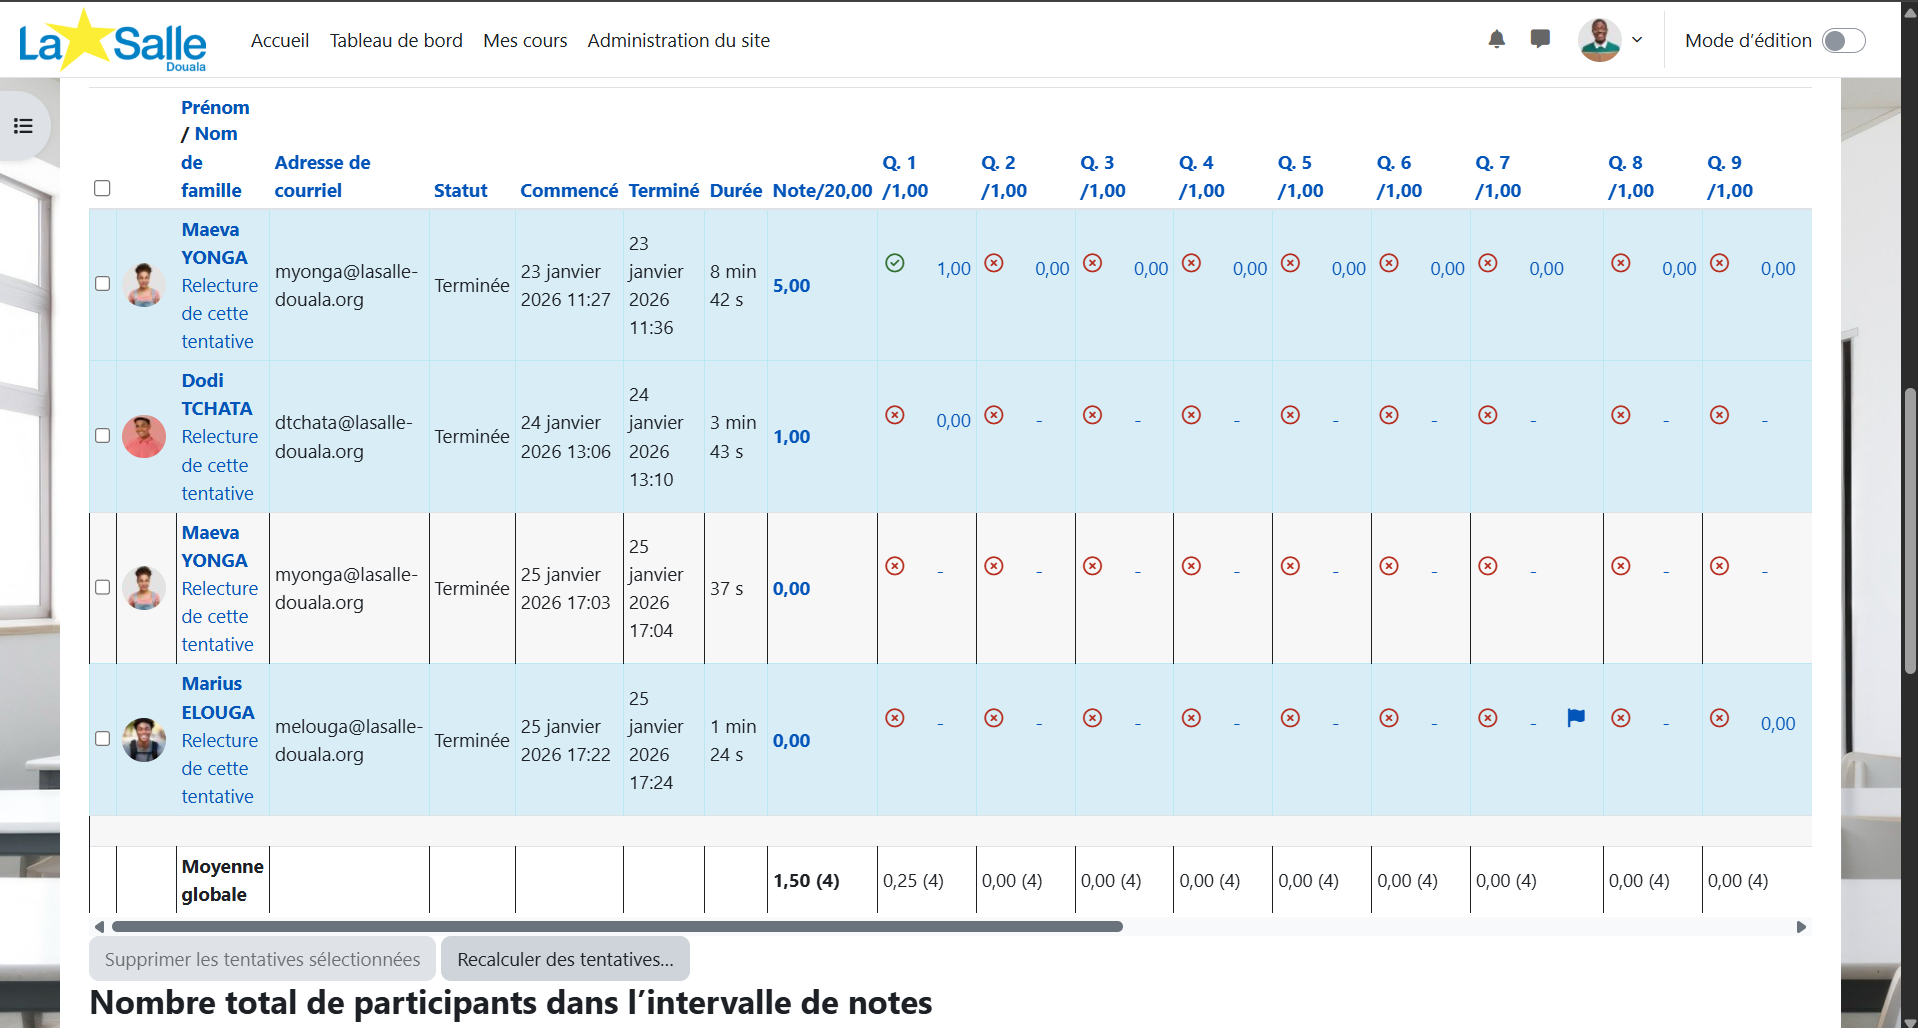Click the blue flag icon in Marius ELOUGA's row
1918x1028 pixels.
(1576, 717)
